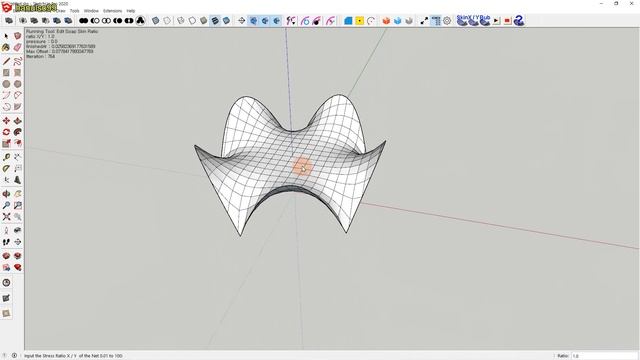The height and width of the screenshot is (360, 640).
Task: Click the 'Iteration : 764' text
Action: [x=40, y=56]
